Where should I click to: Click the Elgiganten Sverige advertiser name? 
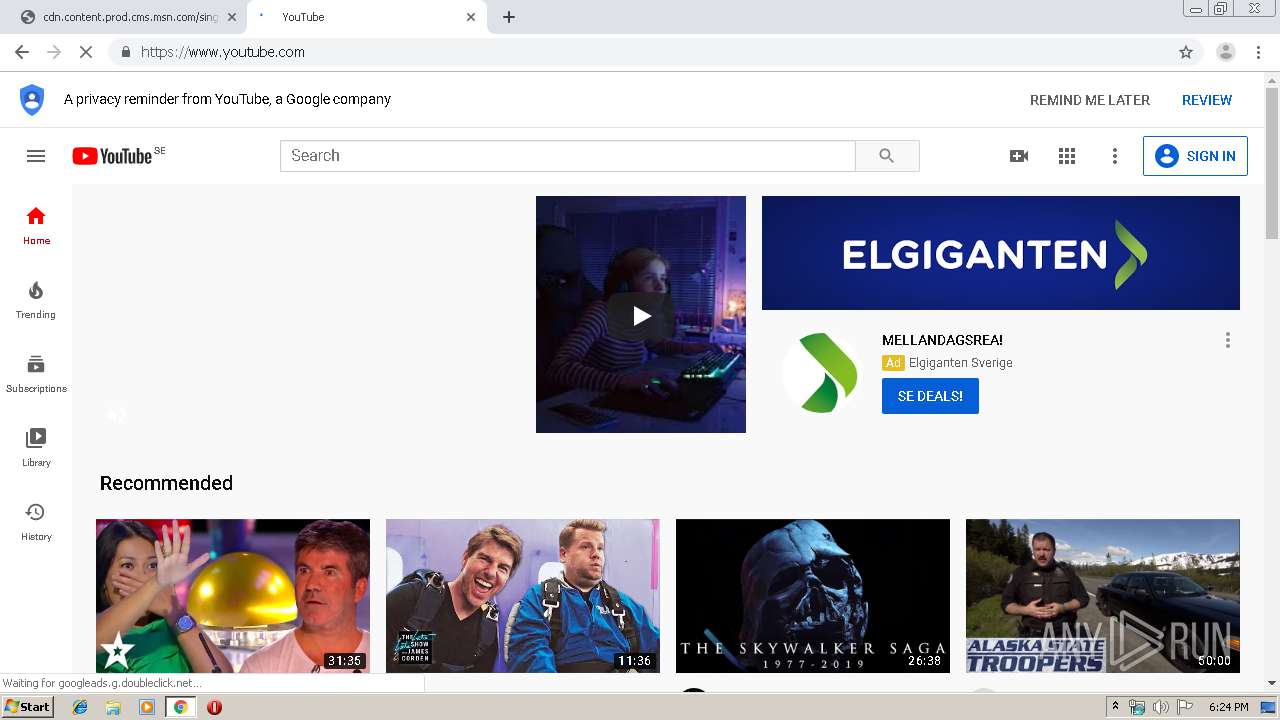960,363
